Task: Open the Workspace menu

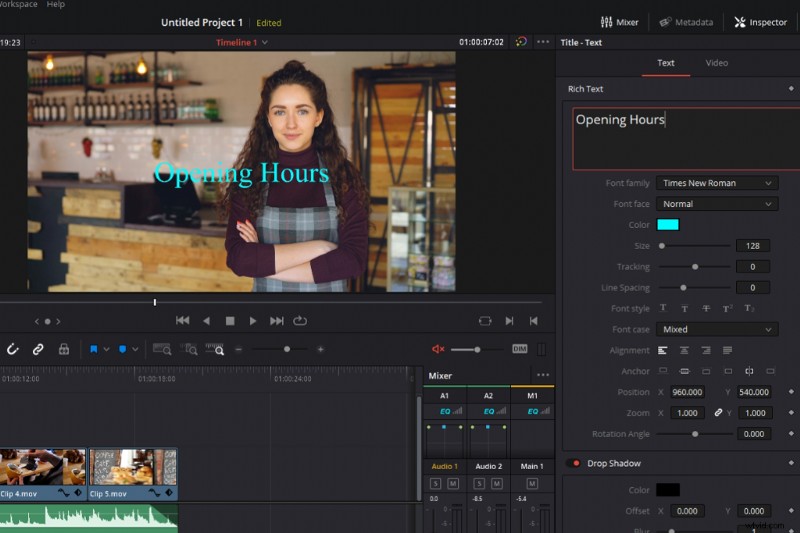Action: tap(18, 4)
